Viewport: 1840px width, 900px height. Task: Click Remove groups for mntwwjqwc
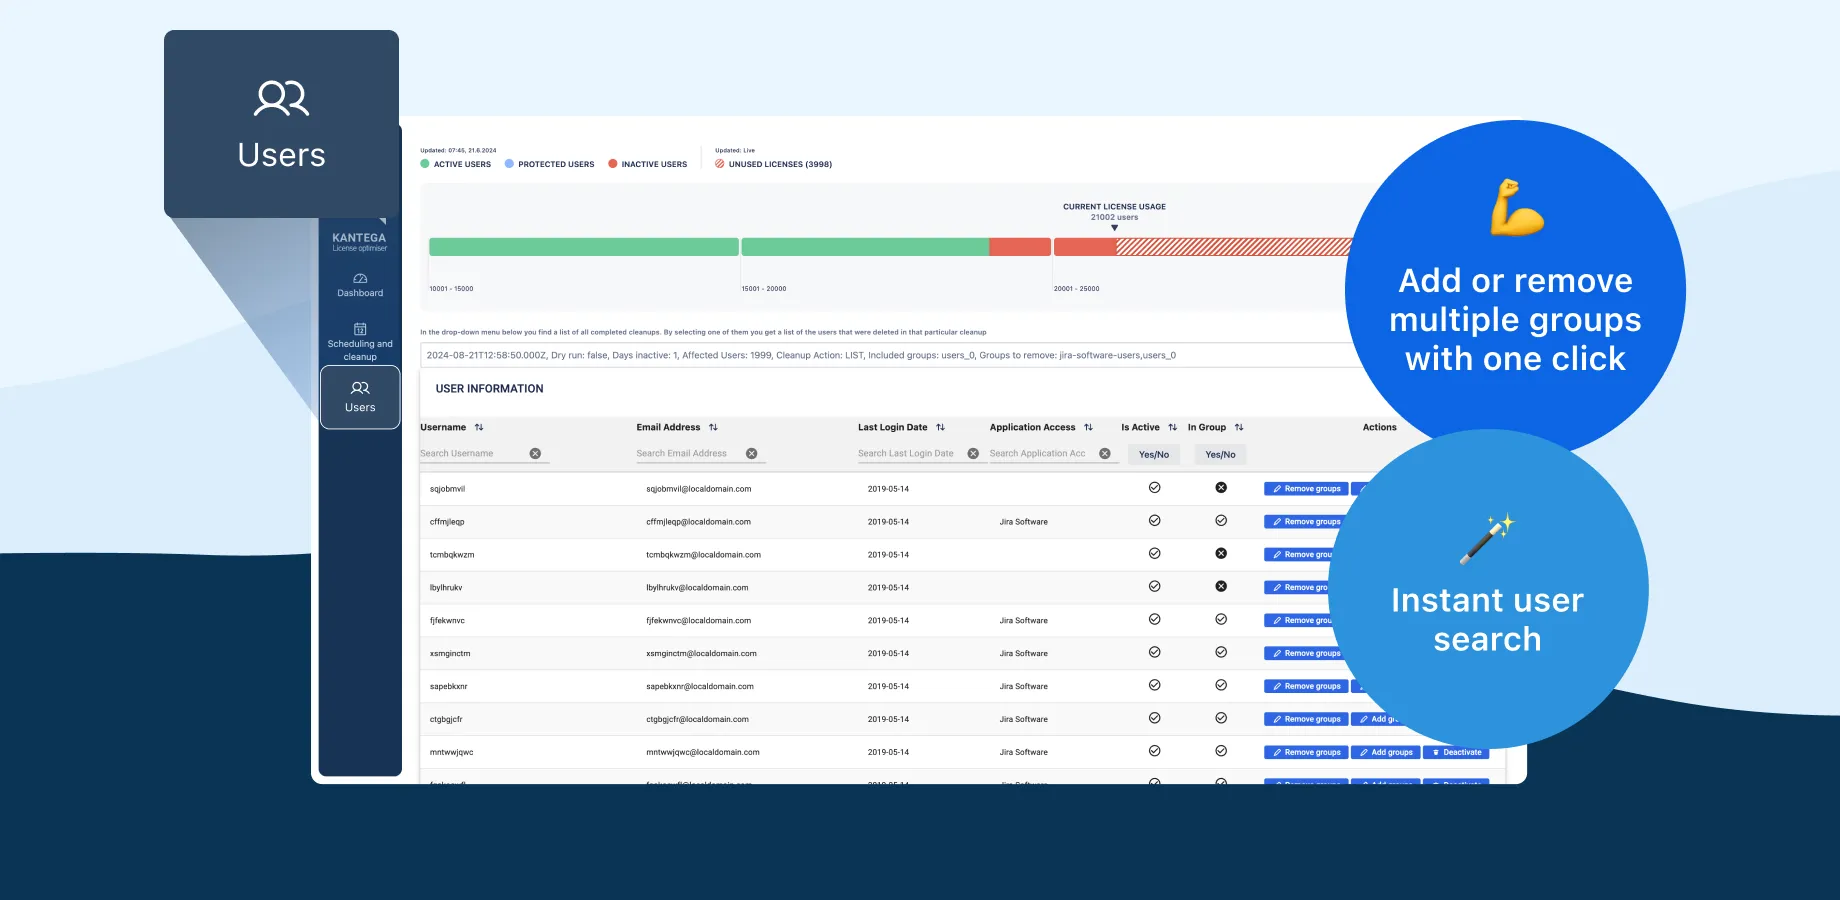pyautogui.click(x=1305, y=752)
